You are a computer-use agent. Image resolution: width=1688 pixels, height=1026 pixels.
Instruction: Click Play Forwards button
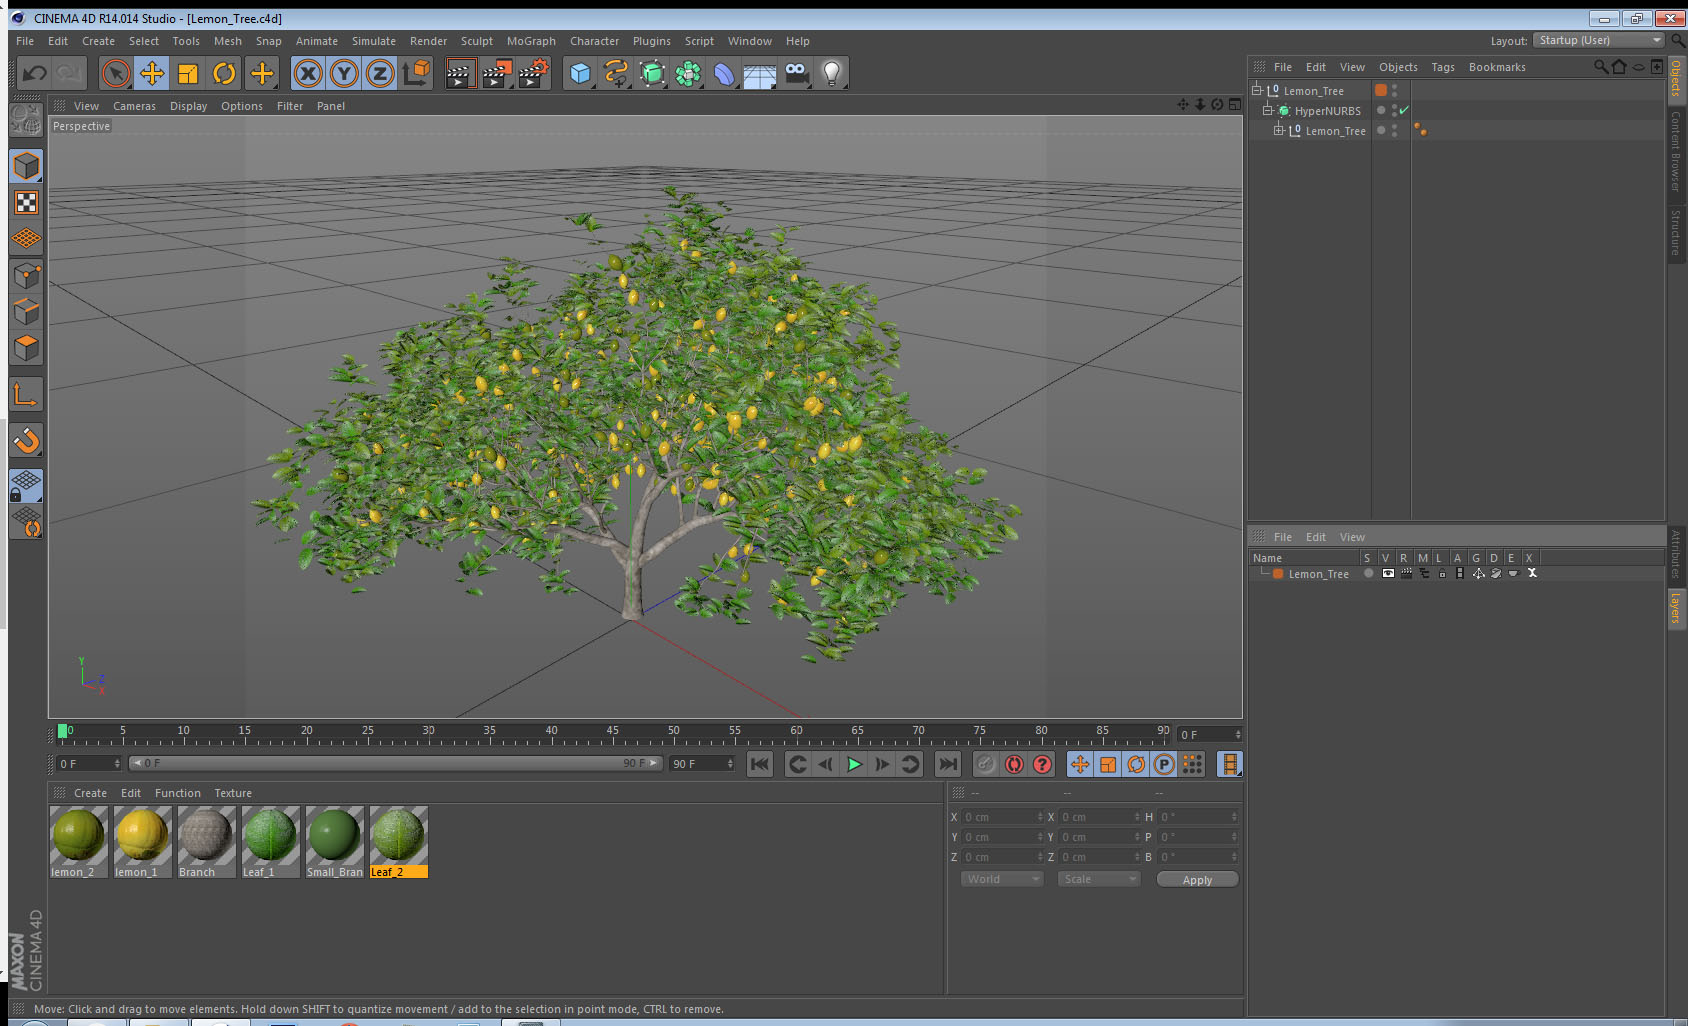[854, 765]
